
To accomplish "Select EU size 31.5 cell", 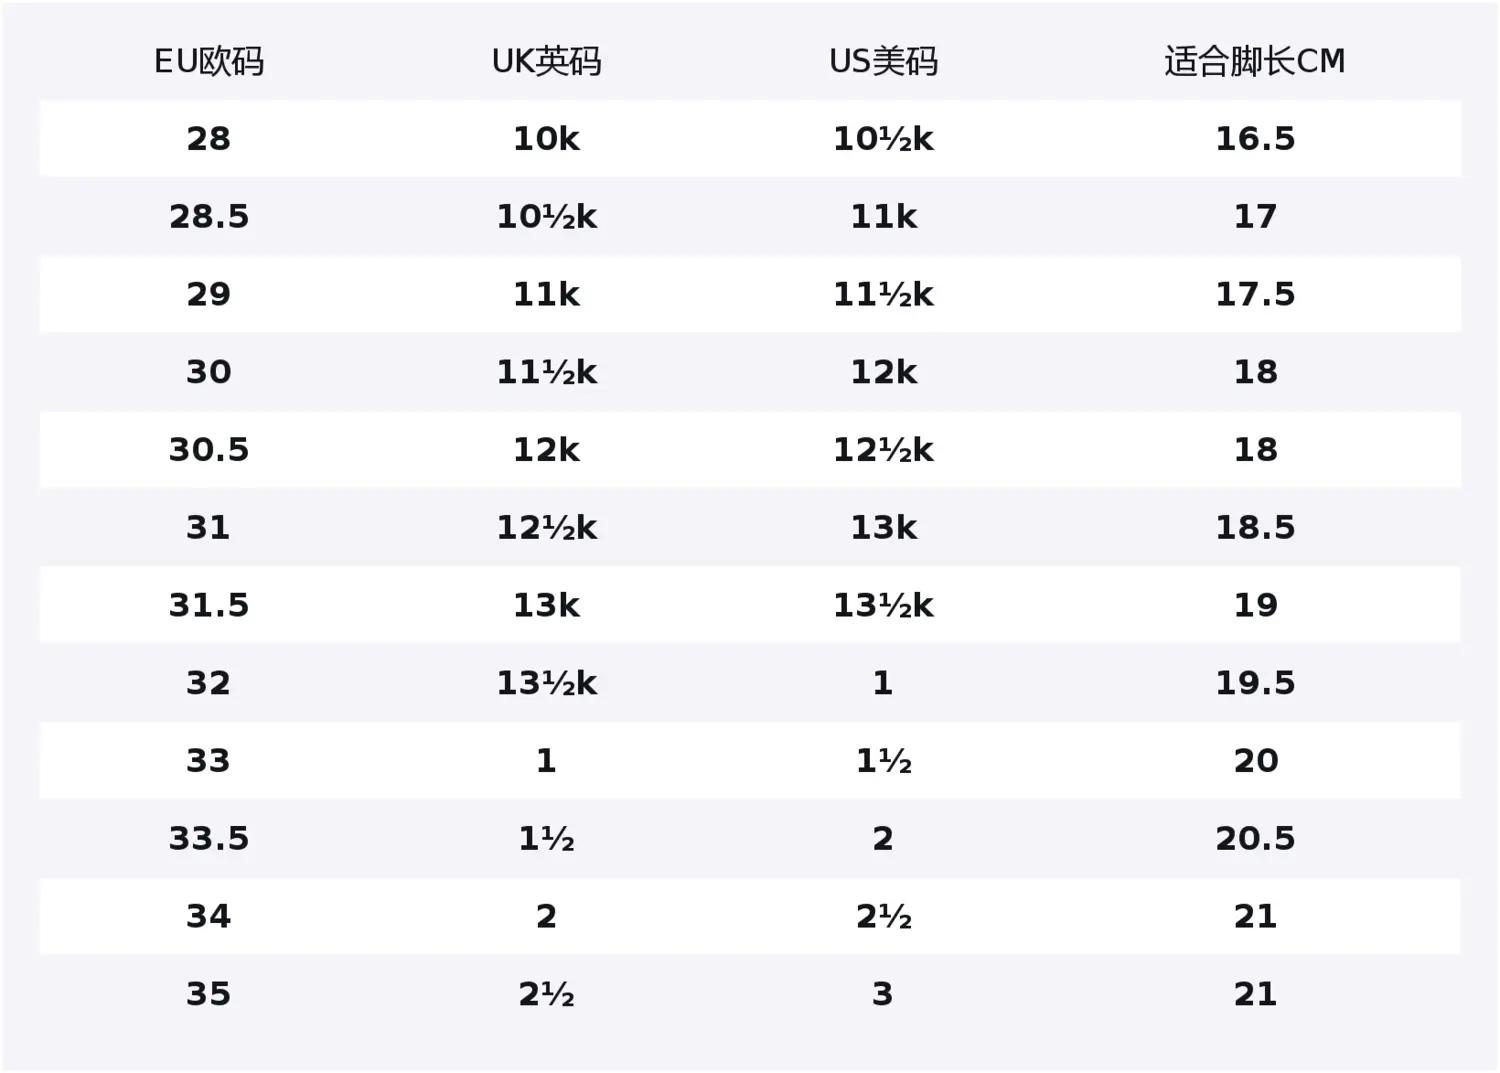I will coord(209,606).
